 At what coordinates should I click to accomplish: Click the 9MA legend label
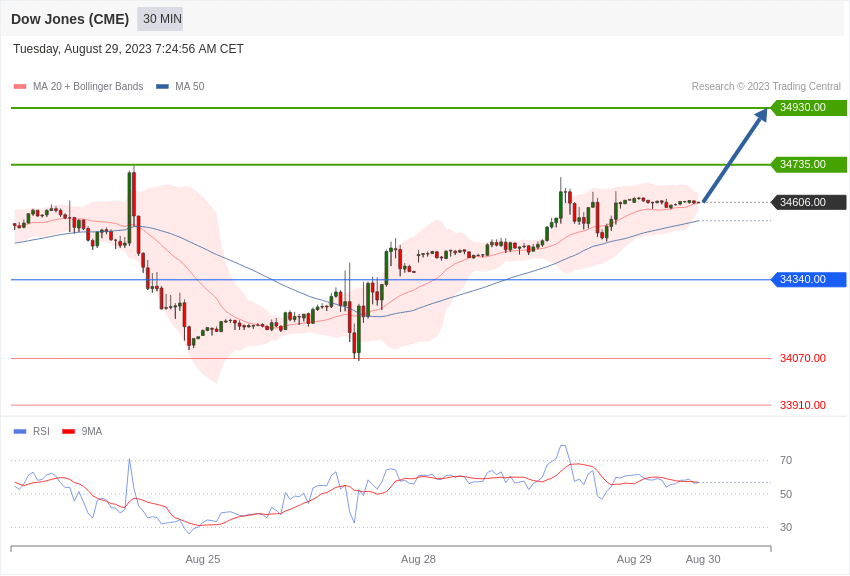[x=92, y=431]
